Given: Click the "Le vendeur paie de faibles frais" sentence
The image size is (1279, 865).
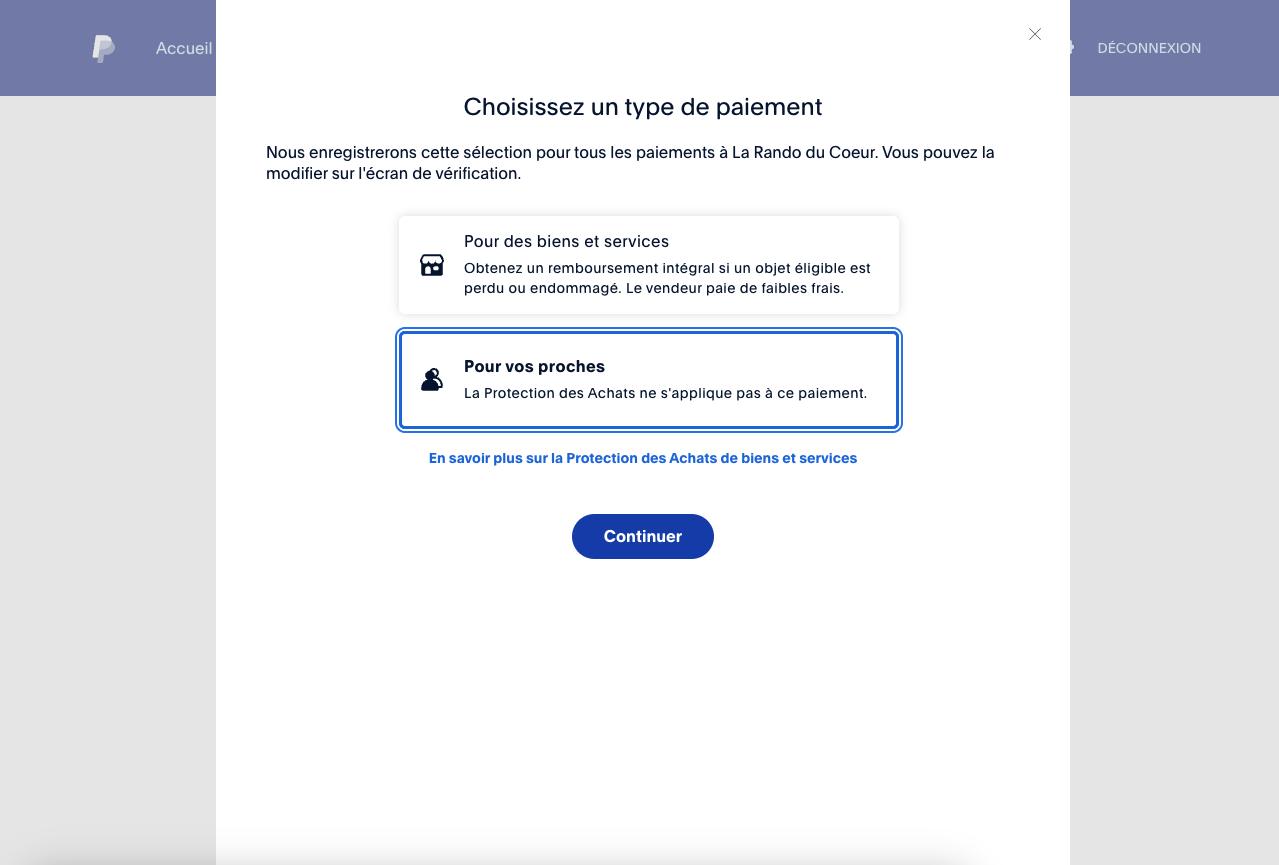Looking at the screenshot, I should (x=735, y=288).
